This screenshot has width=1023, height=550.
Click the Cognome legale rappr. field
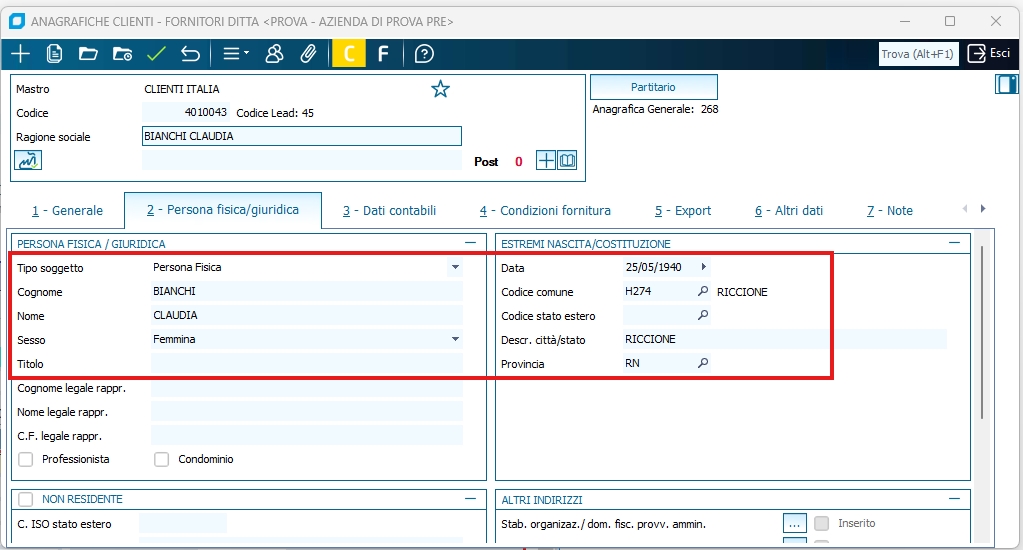click(307, 388)
